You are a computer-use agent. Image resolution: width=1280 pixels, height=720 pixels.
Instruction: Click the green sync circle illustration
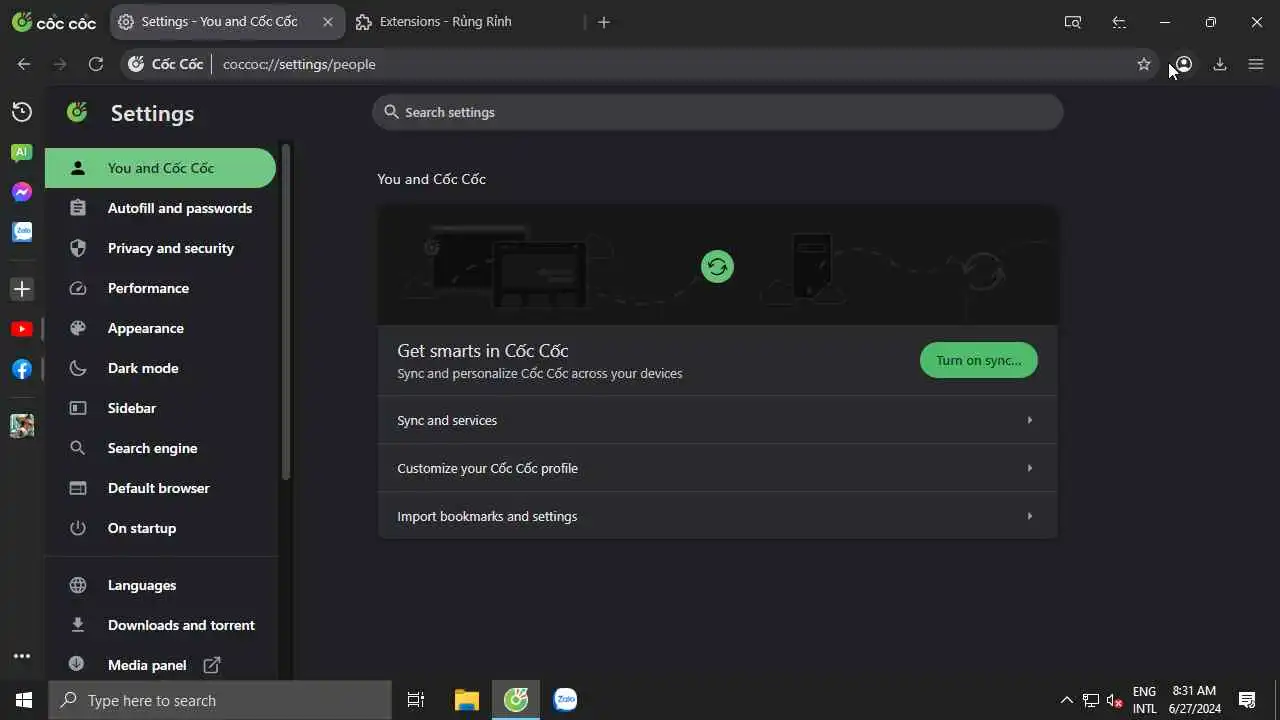click(x=717, y=266)
